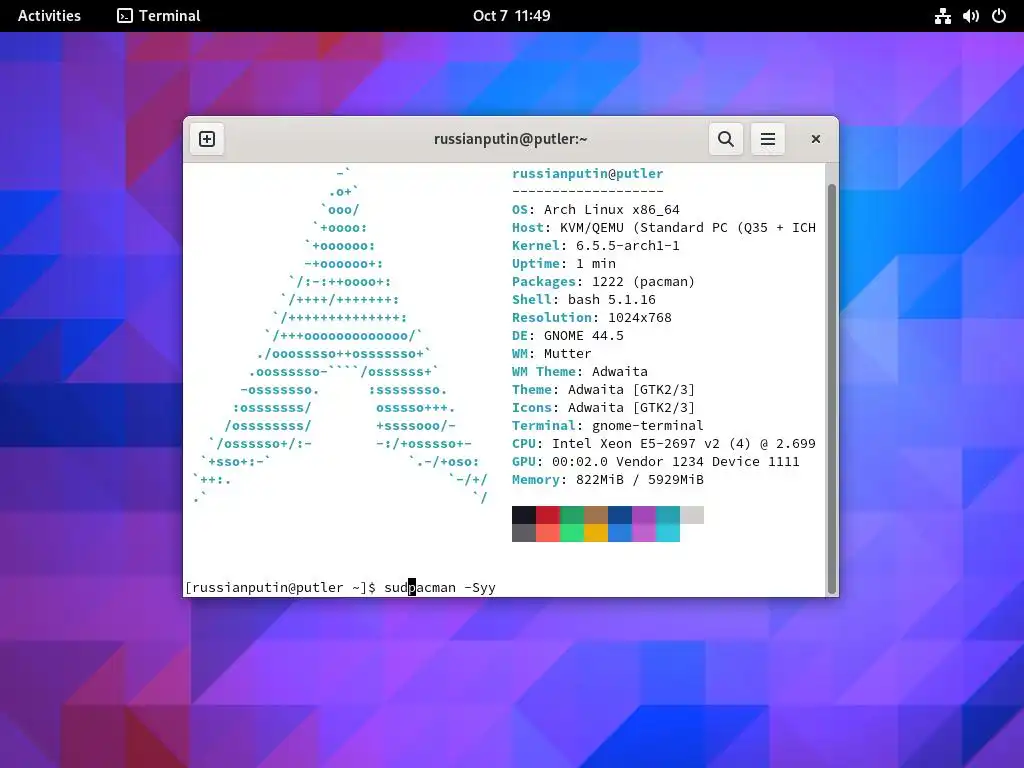Click the 'Kernel: 6.5.5-arch1-1' line
1024x768 pixels.
pyautogui.click(x=596, y=246)
